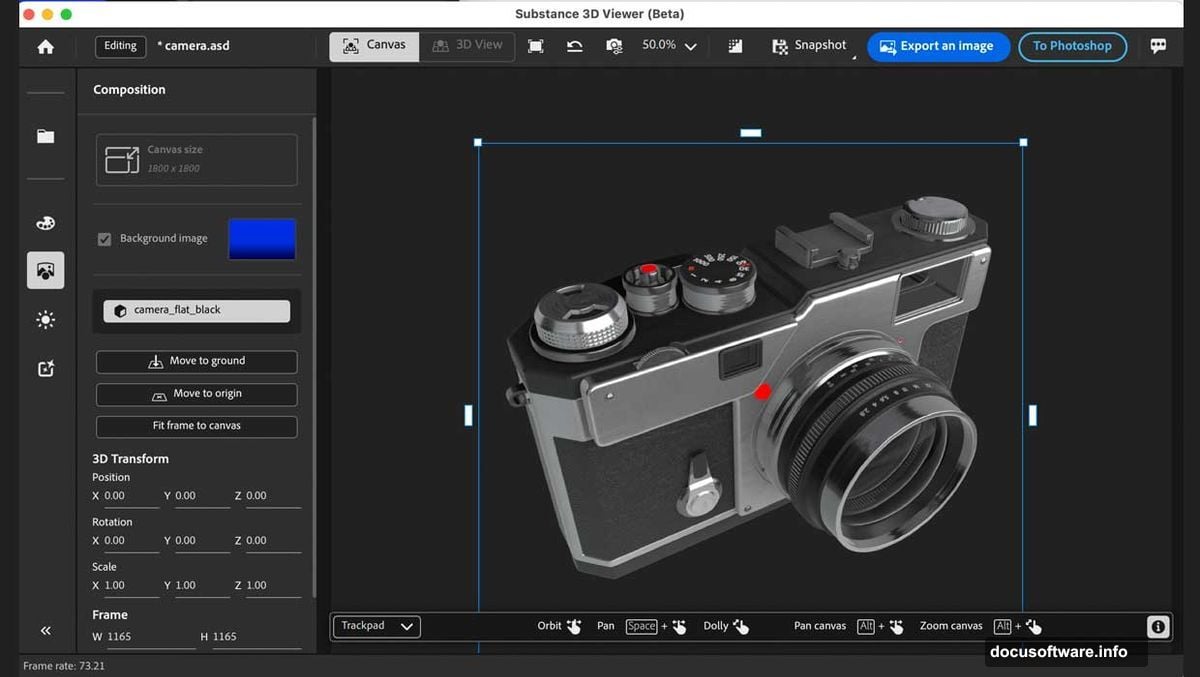The image size is (1200, 677).
Task: Click the Home icon
Action: [45, 47]
